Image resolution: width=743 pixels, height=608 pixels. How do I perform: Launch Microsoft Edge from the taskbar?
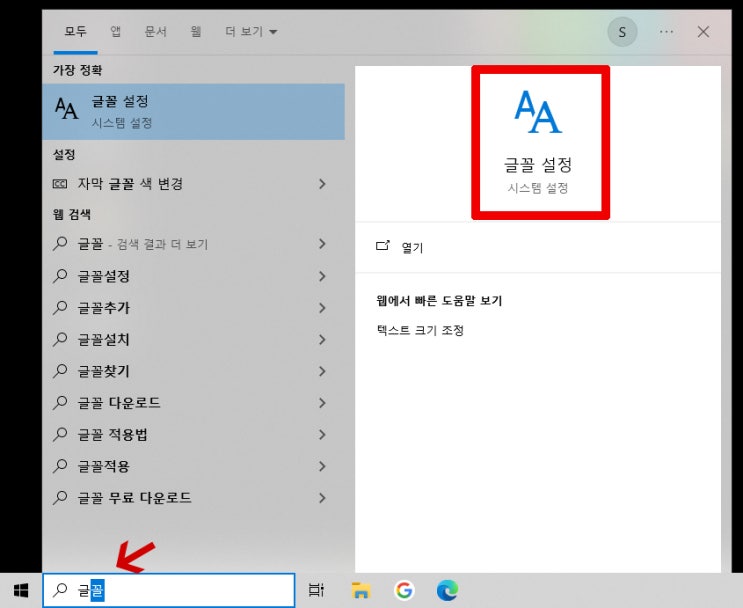447,590
